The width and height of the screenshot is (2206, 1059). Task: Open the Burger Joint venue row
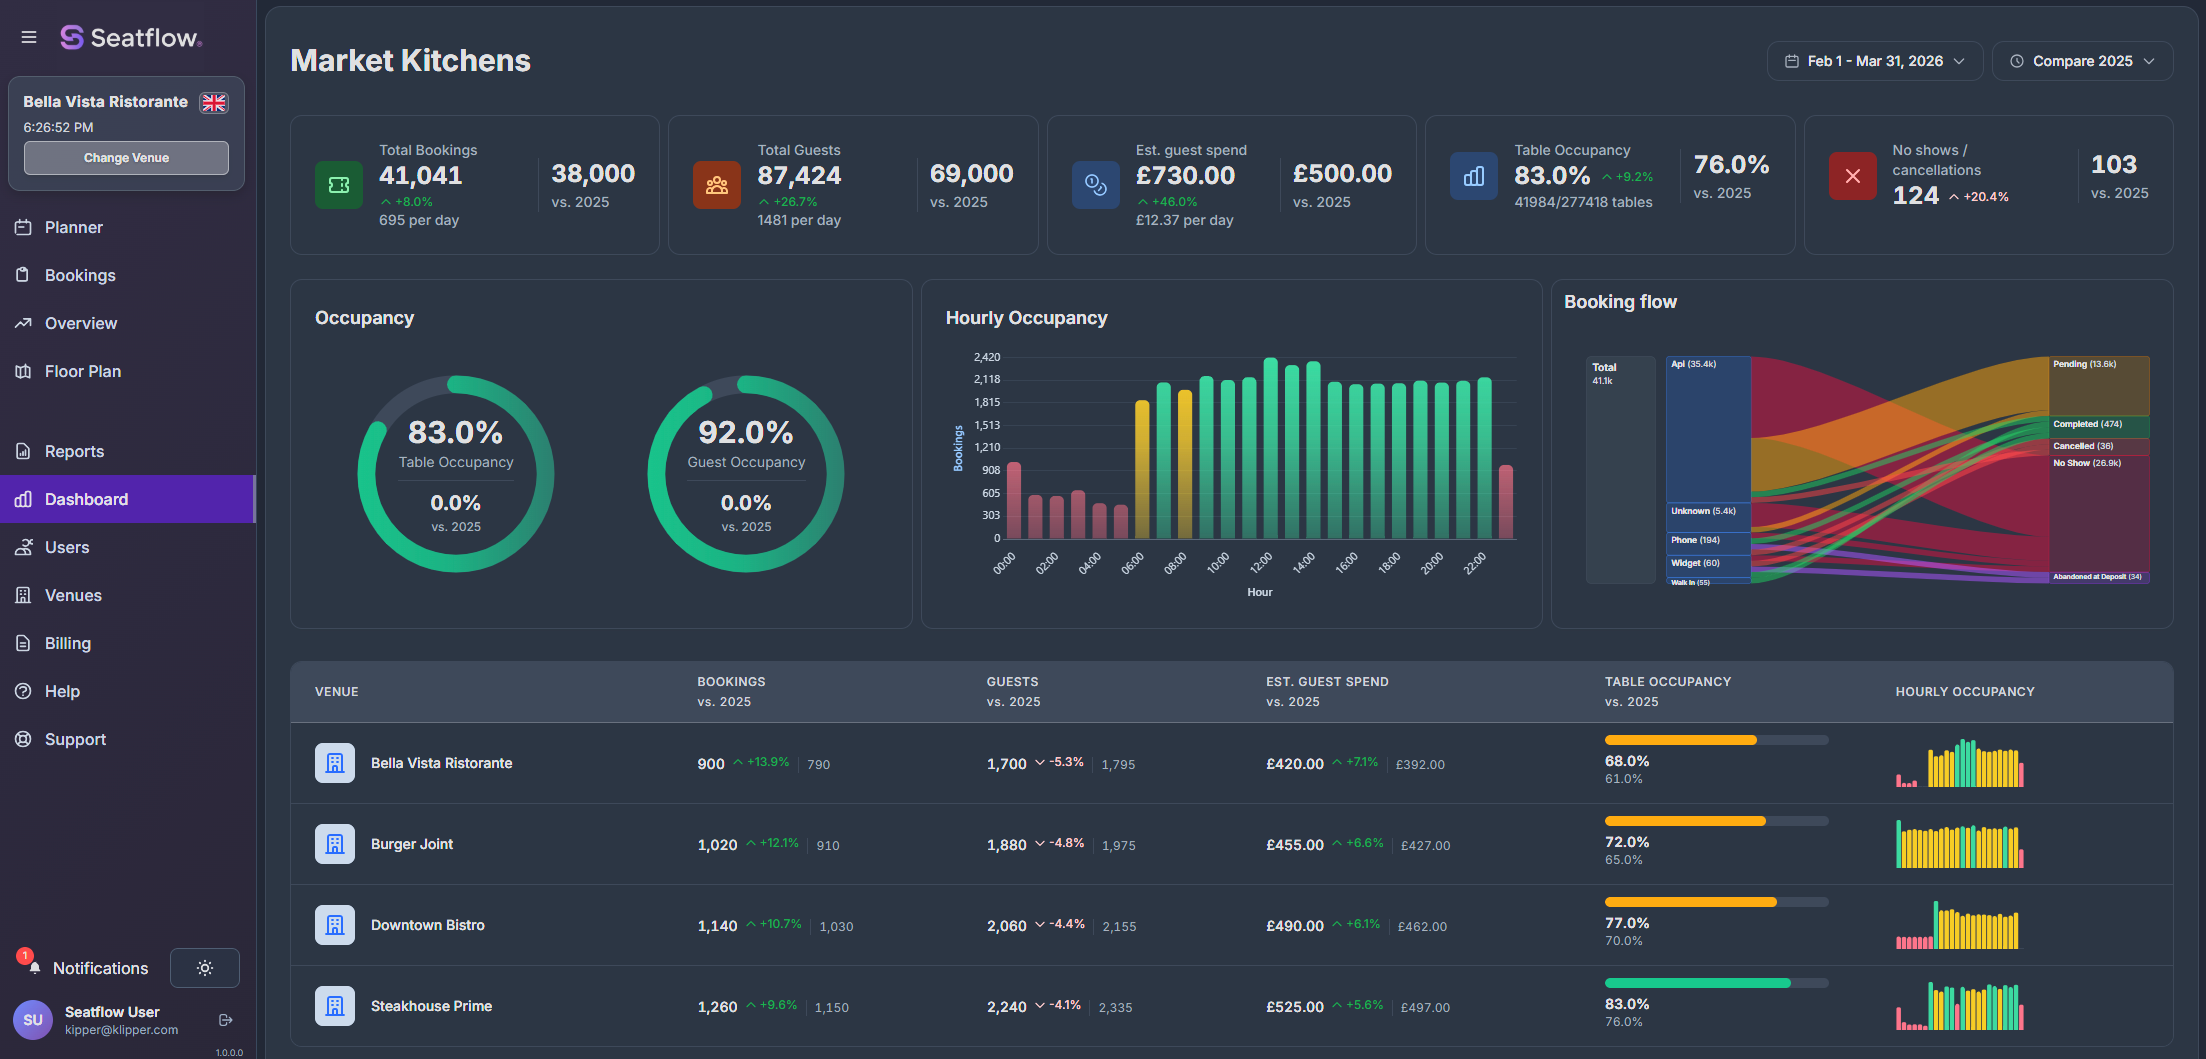click(1232, 844)
